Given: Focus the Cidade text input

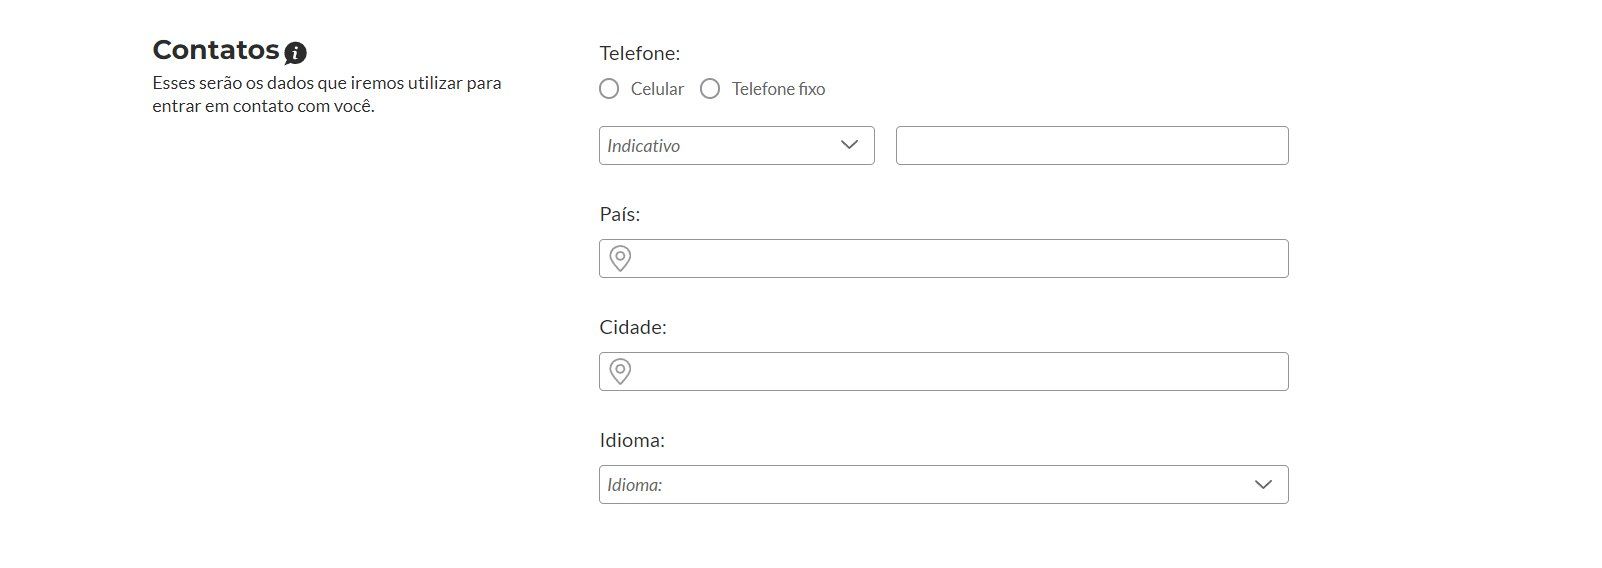Looking at the screenshot, I should tap(944, 371).
